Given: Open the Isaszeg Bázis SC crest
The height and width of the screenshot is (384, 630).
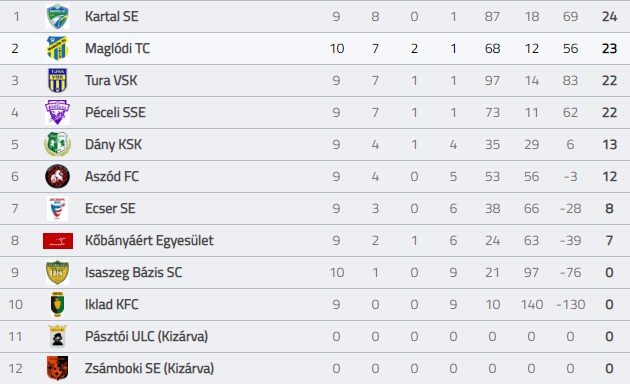Looking at the screenshot, I should pos(57,272).
